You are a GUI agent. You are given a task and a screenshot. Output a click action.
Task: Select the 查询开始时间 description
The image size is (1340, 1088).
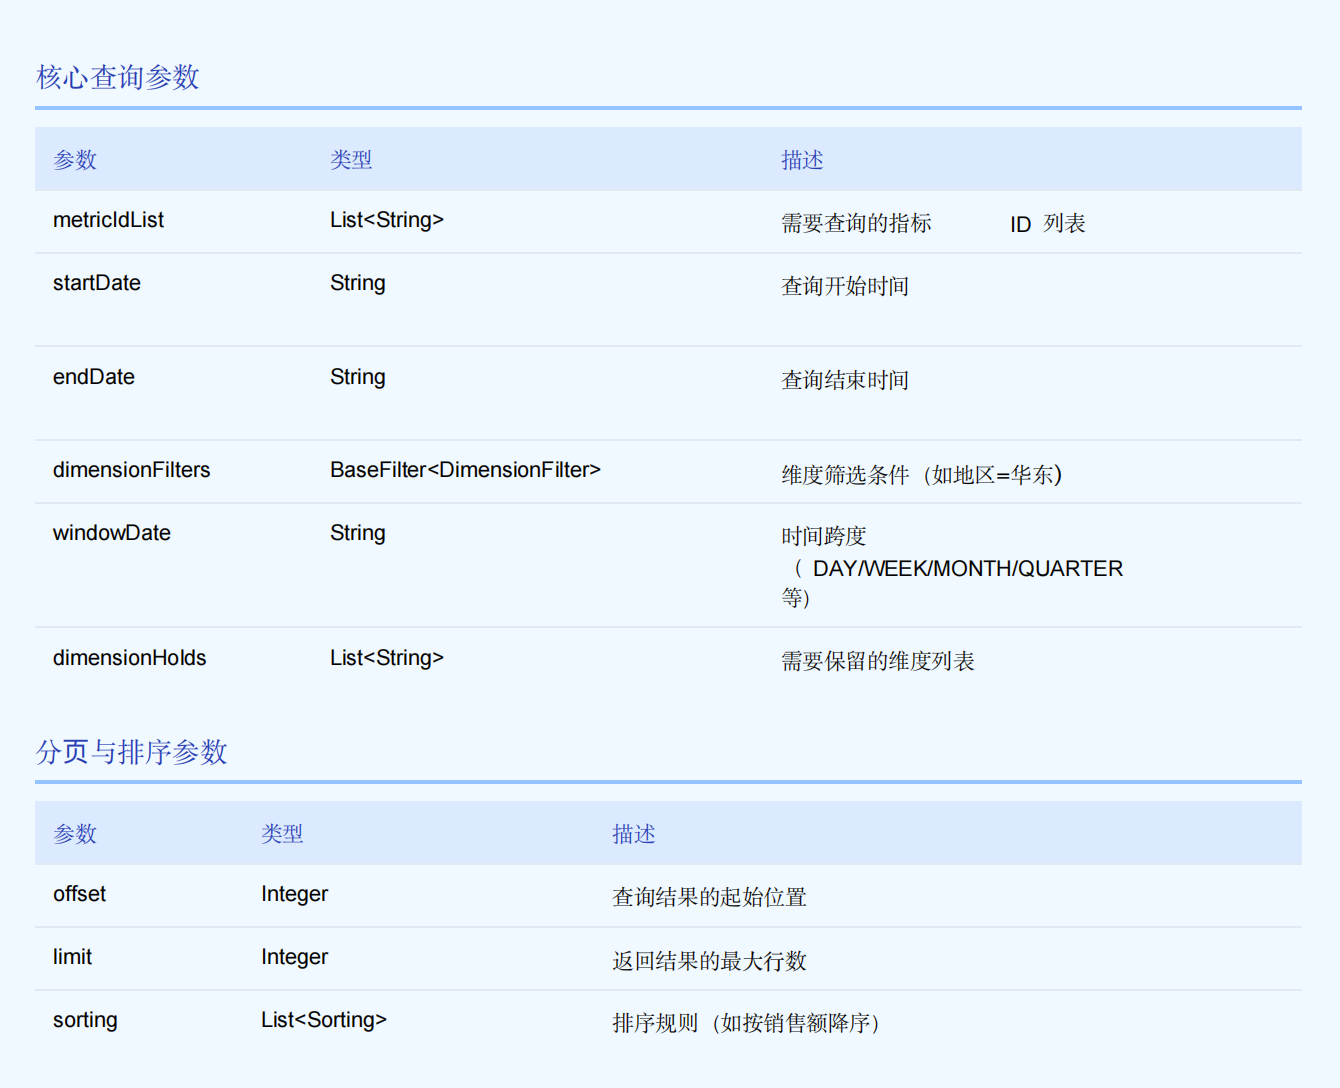pyautogui.click(x=845, y=286)
